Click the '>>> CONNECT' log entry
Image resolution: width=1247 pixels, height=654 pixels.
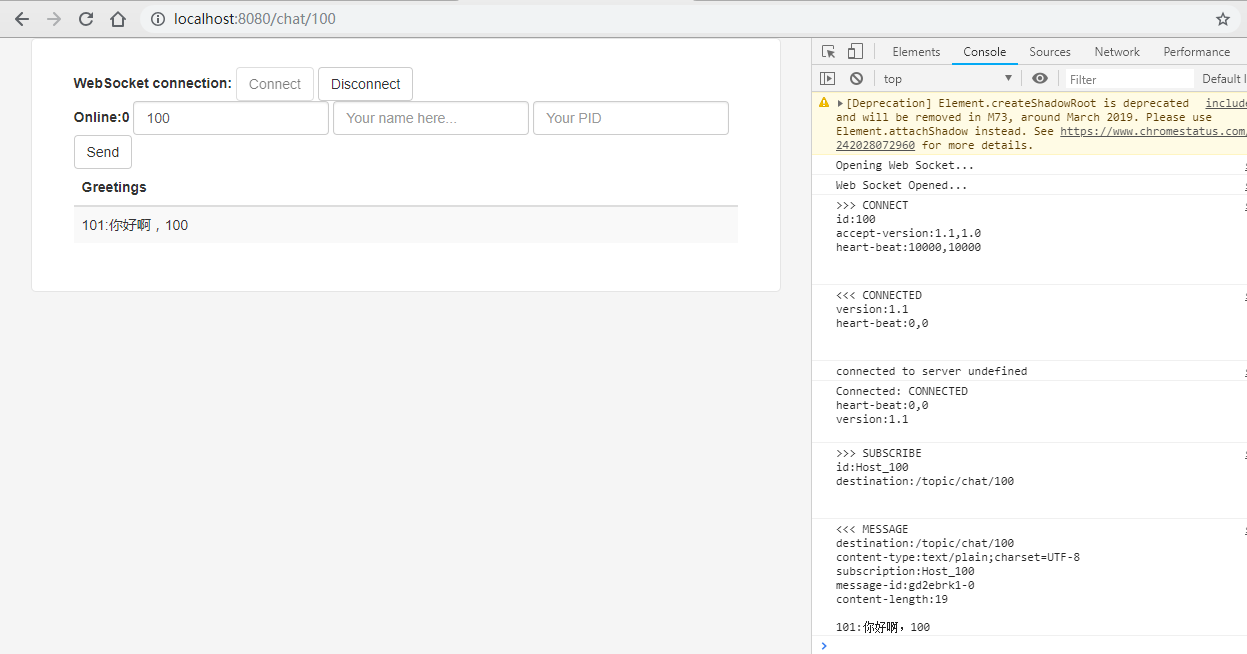[872, 205]
